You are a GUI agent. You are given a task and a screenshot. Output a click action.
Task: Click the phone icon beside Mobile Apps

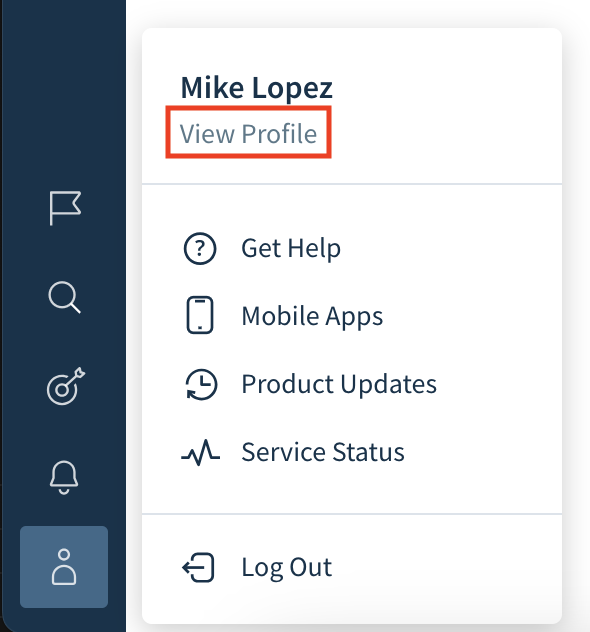click(200, 315)
